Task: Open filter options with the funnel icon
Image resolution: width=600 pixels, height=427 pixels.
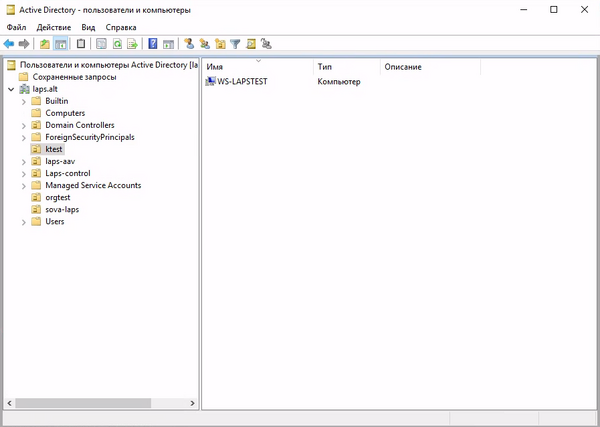Action: (x=235, y=44)
